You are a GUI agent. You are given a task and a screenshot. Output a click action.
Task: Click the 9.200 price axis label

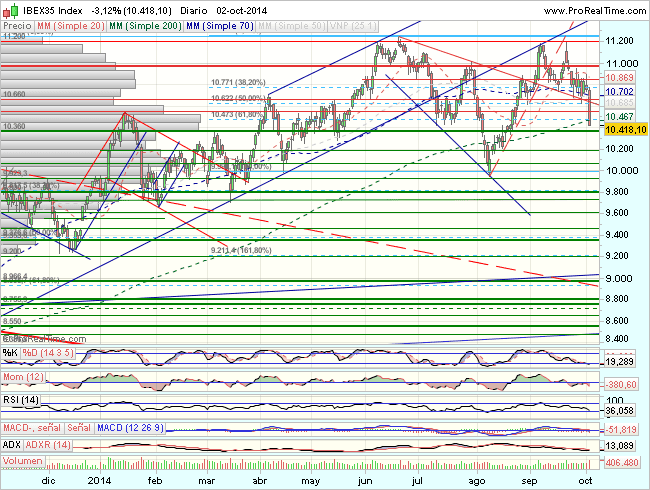tap(617, 256)
